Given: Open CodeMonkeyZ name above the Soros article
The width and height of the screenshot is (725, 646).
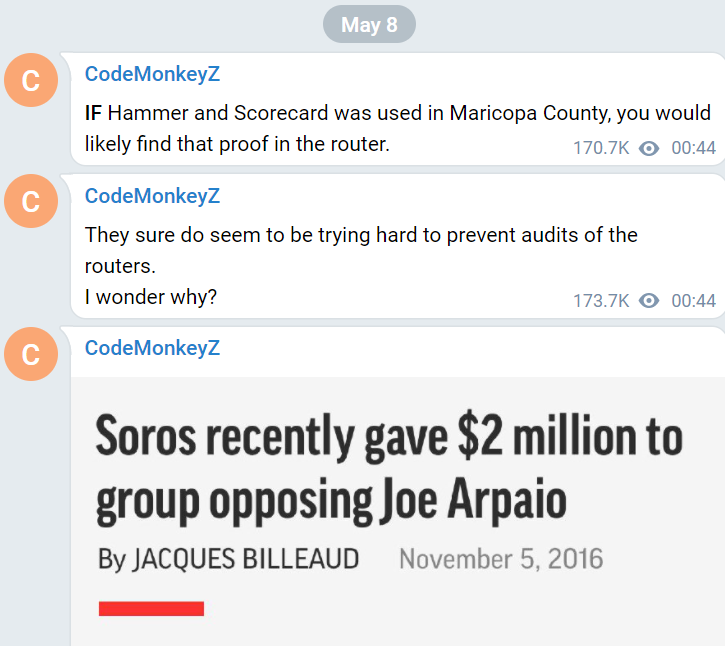Looking at the screenshot, I should pos(153,348).
